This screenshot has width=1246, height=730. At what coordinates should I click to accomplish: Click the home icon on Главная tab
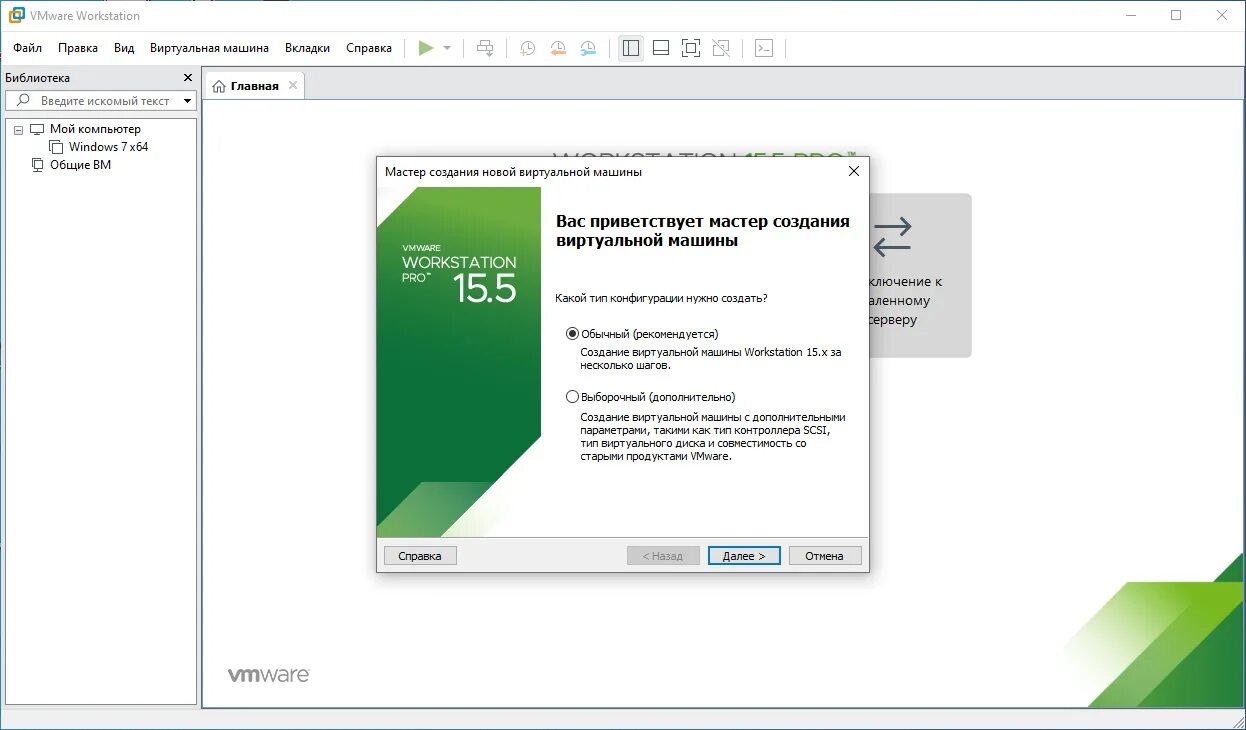tap(219, 86)
